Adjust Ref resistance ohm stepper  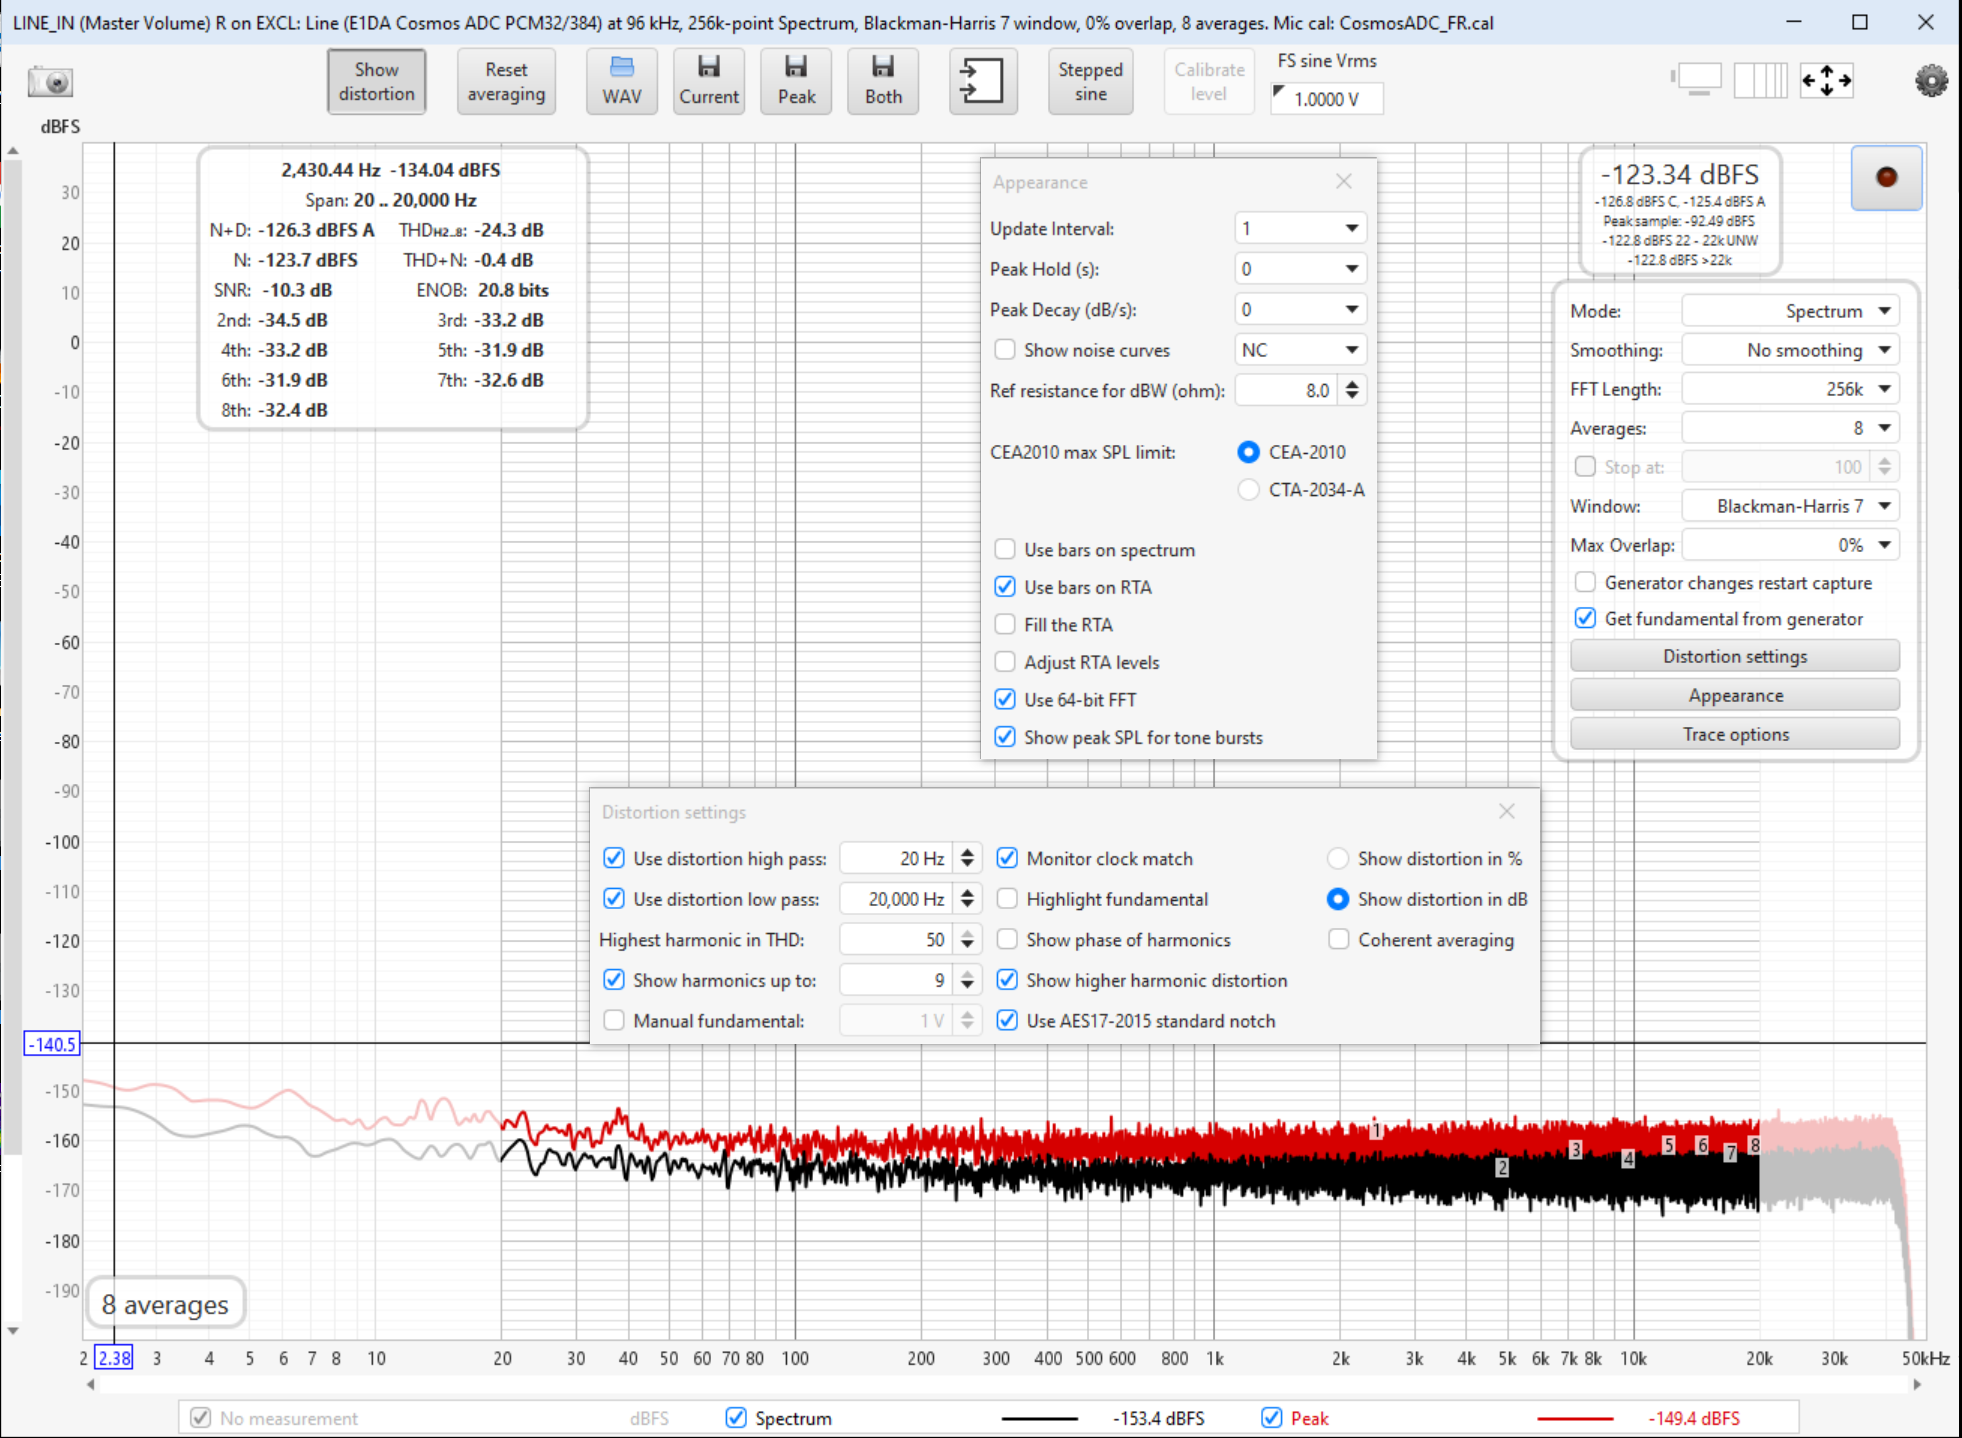(1352, 391)
